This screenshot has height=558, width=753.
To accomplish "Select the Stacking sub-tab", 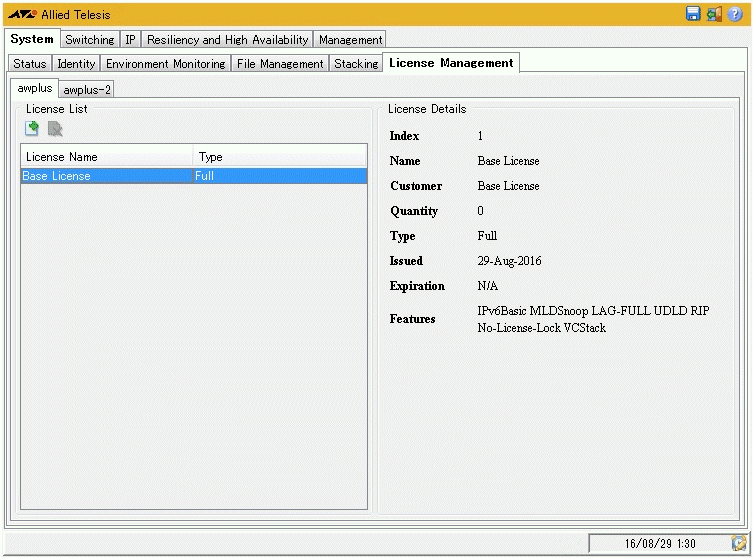I will pyautogui.click(x=356, y=64).
